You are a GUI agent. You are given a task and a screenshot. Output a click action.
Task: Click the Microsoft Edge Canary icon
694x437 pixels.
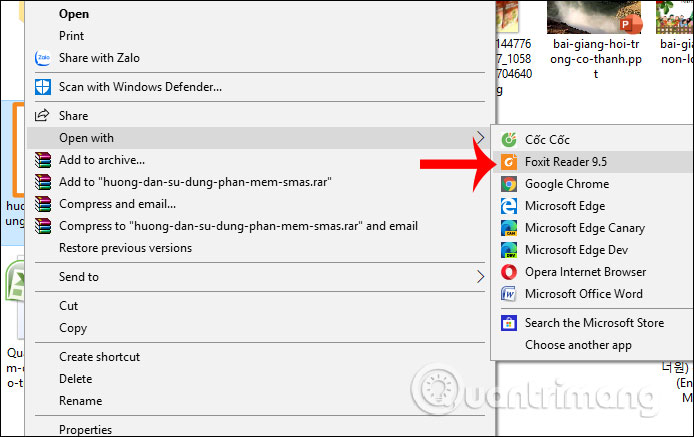509,228
